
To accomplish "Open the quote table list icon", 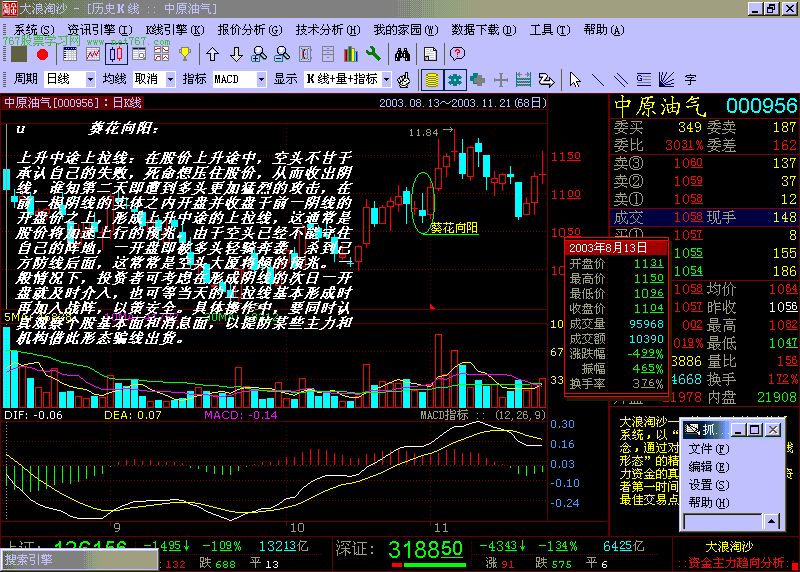I will coord(70,54).
